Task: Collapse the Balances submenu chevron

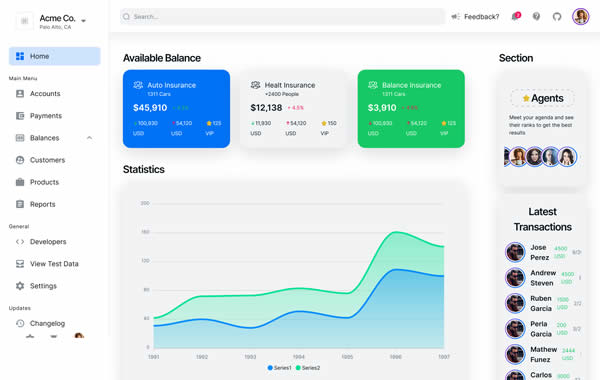Action: (89, 138)
